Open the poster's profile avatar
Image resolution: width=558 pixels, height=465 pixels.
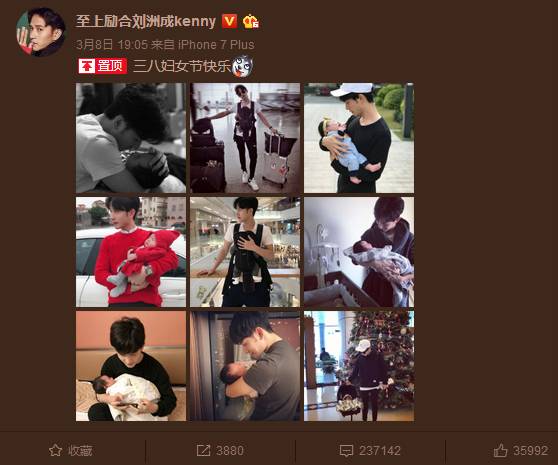point(41,32)
